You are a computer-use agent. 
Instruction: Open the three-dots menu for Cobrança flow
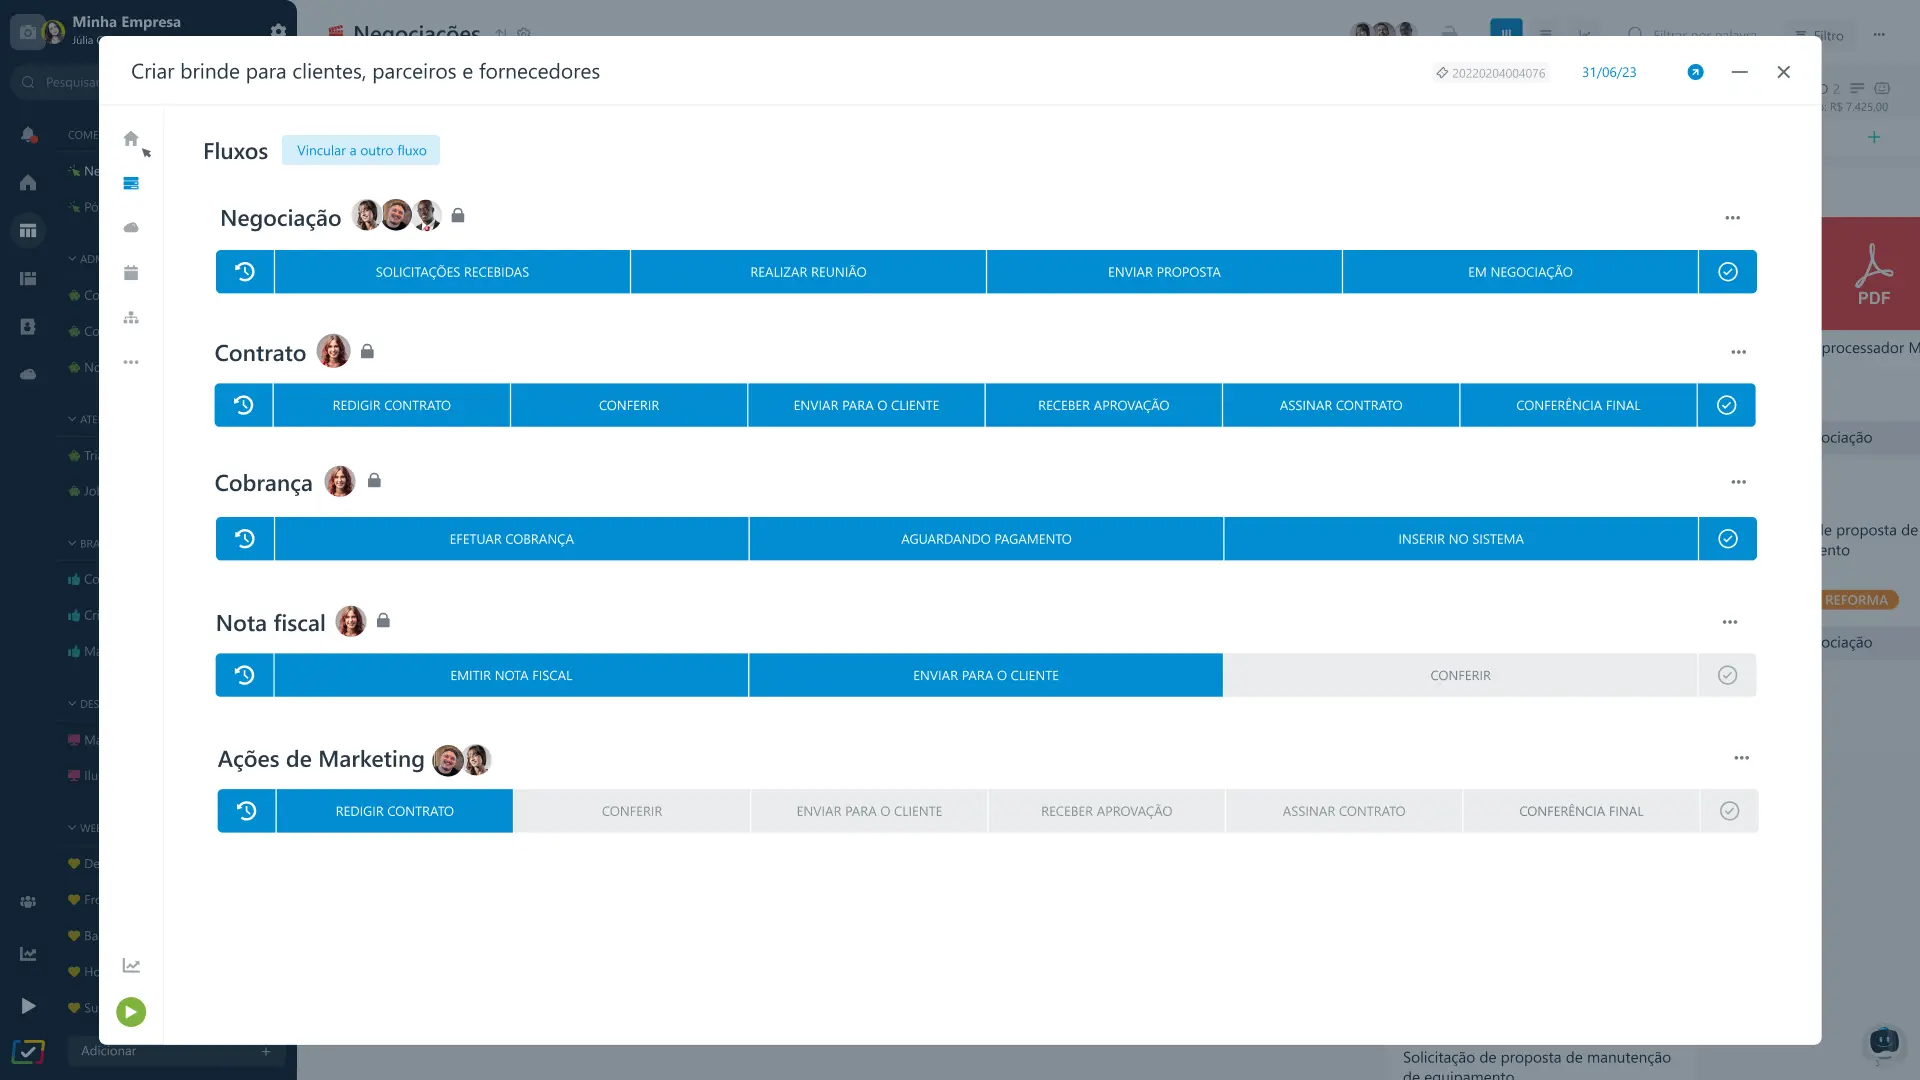point(1738,482)
